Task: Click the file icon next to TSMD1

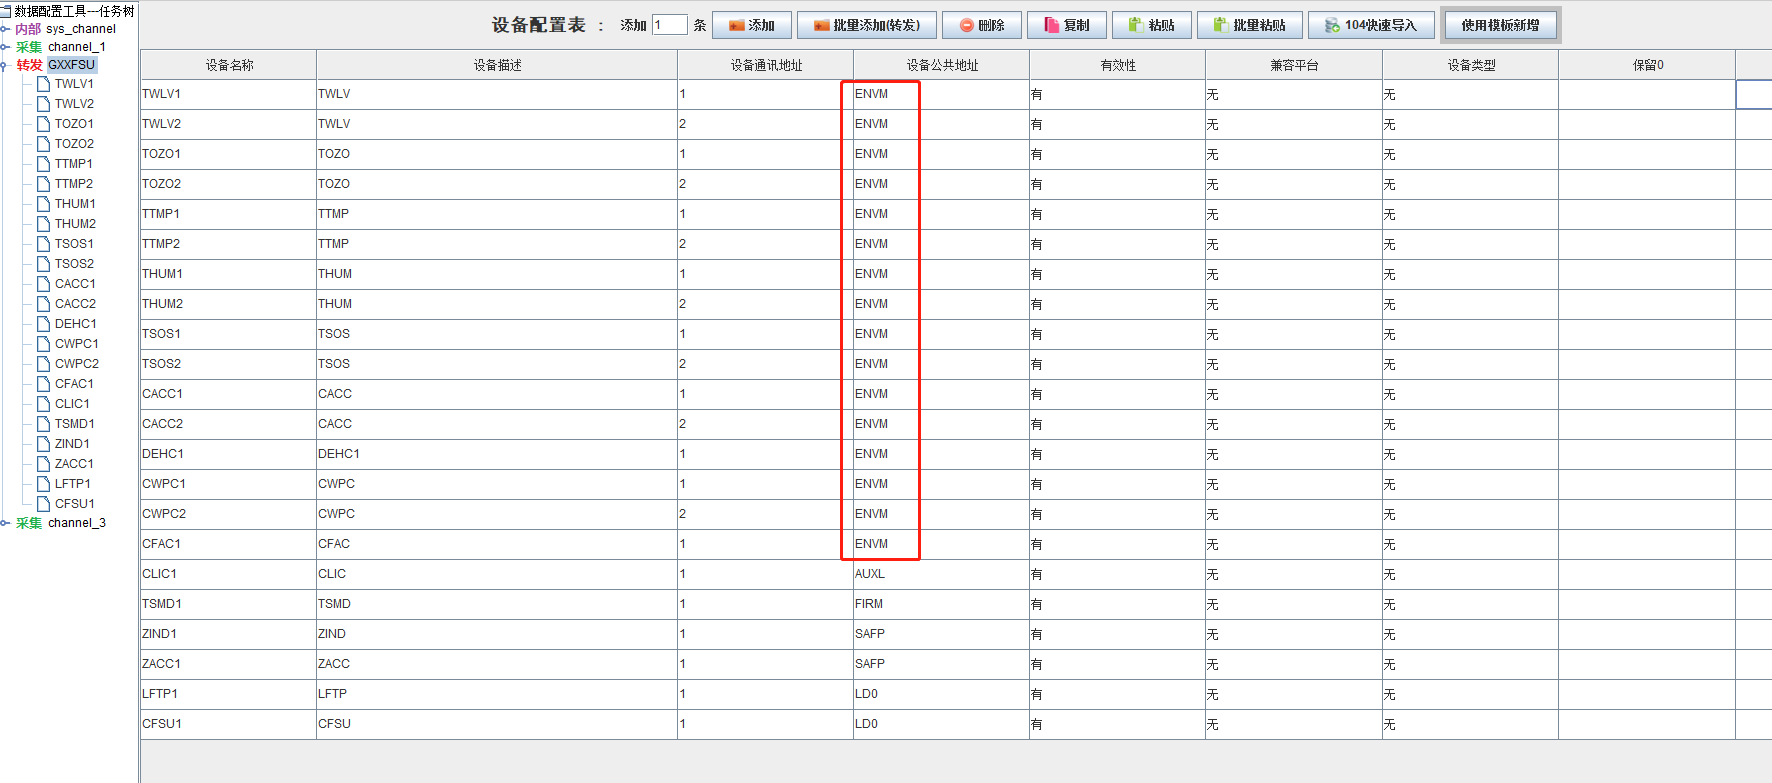Action: point(43,424)
